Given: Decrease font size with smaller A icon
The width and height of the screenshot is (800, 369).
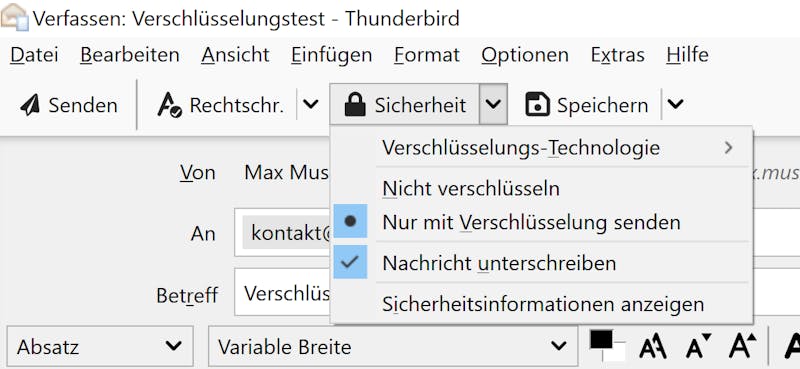Looking at the screenshot, I should (x=698, y=347).
